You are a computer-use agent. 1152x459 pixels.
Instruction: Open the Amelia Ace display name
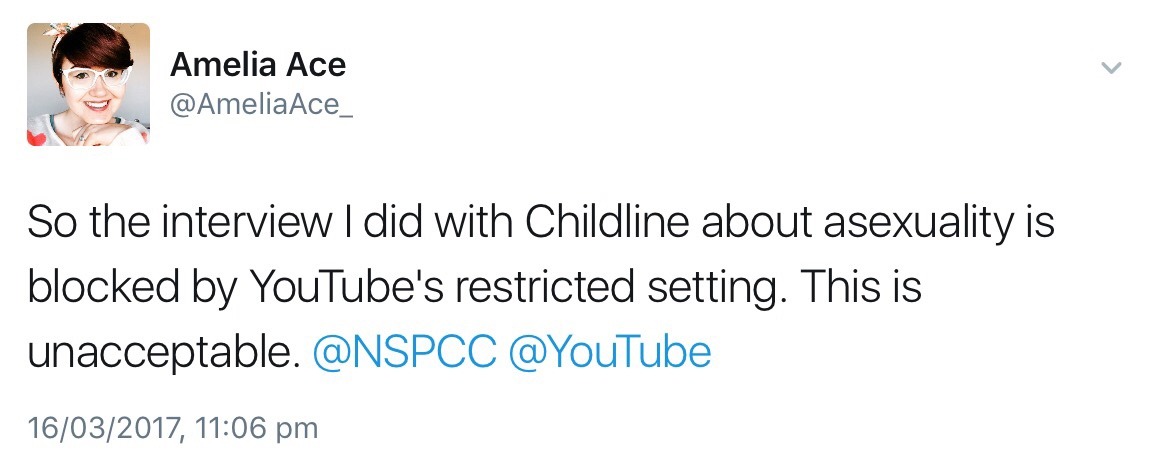point(258,65)
